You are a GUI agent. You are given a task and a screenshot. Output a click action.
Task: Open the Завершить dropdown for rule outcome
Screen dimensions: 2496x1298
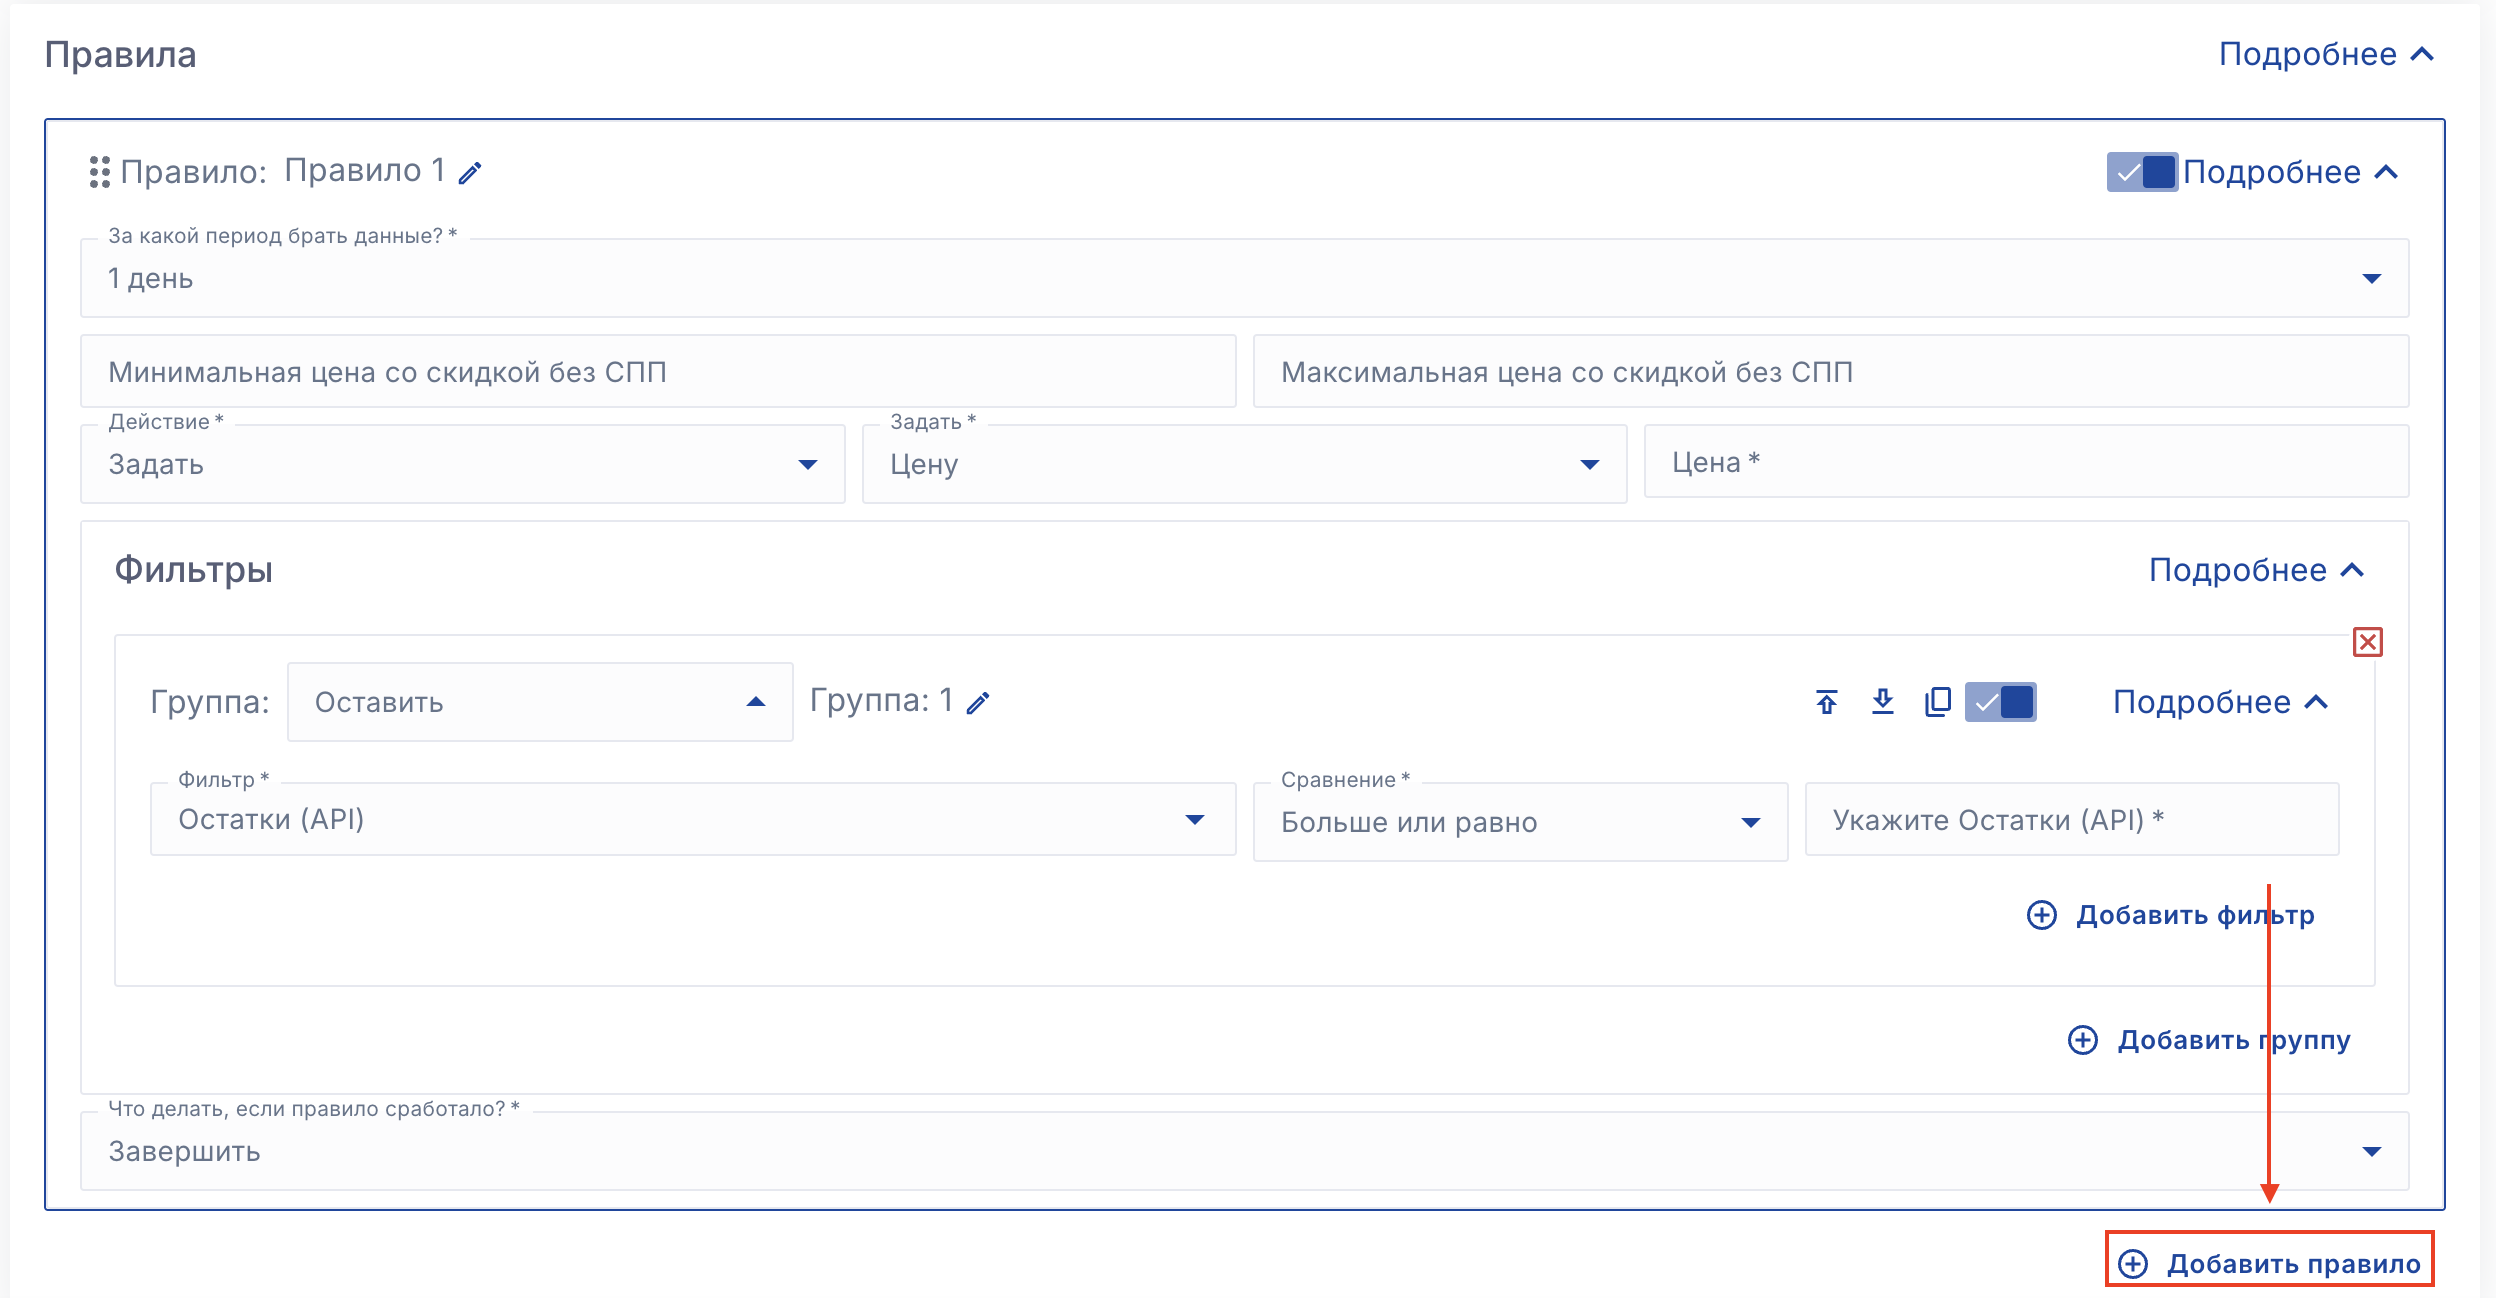(1244, 1151)
